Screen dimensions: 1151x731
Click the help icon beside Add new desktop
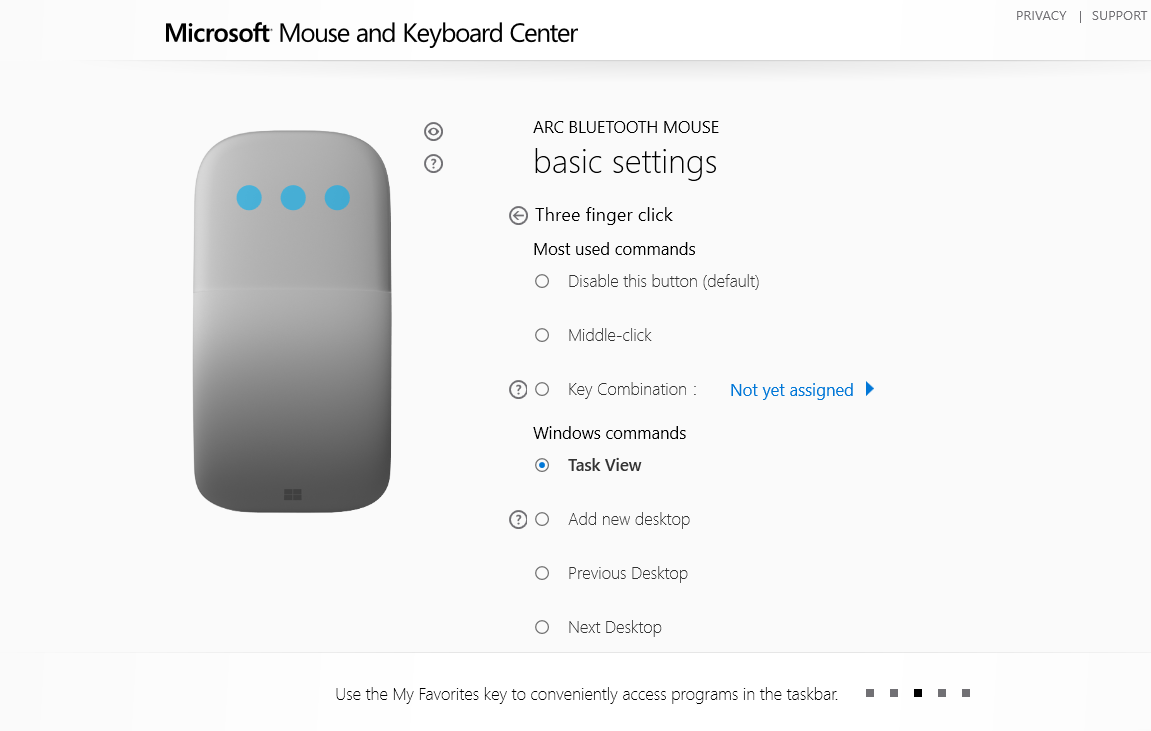click(518, 519)
